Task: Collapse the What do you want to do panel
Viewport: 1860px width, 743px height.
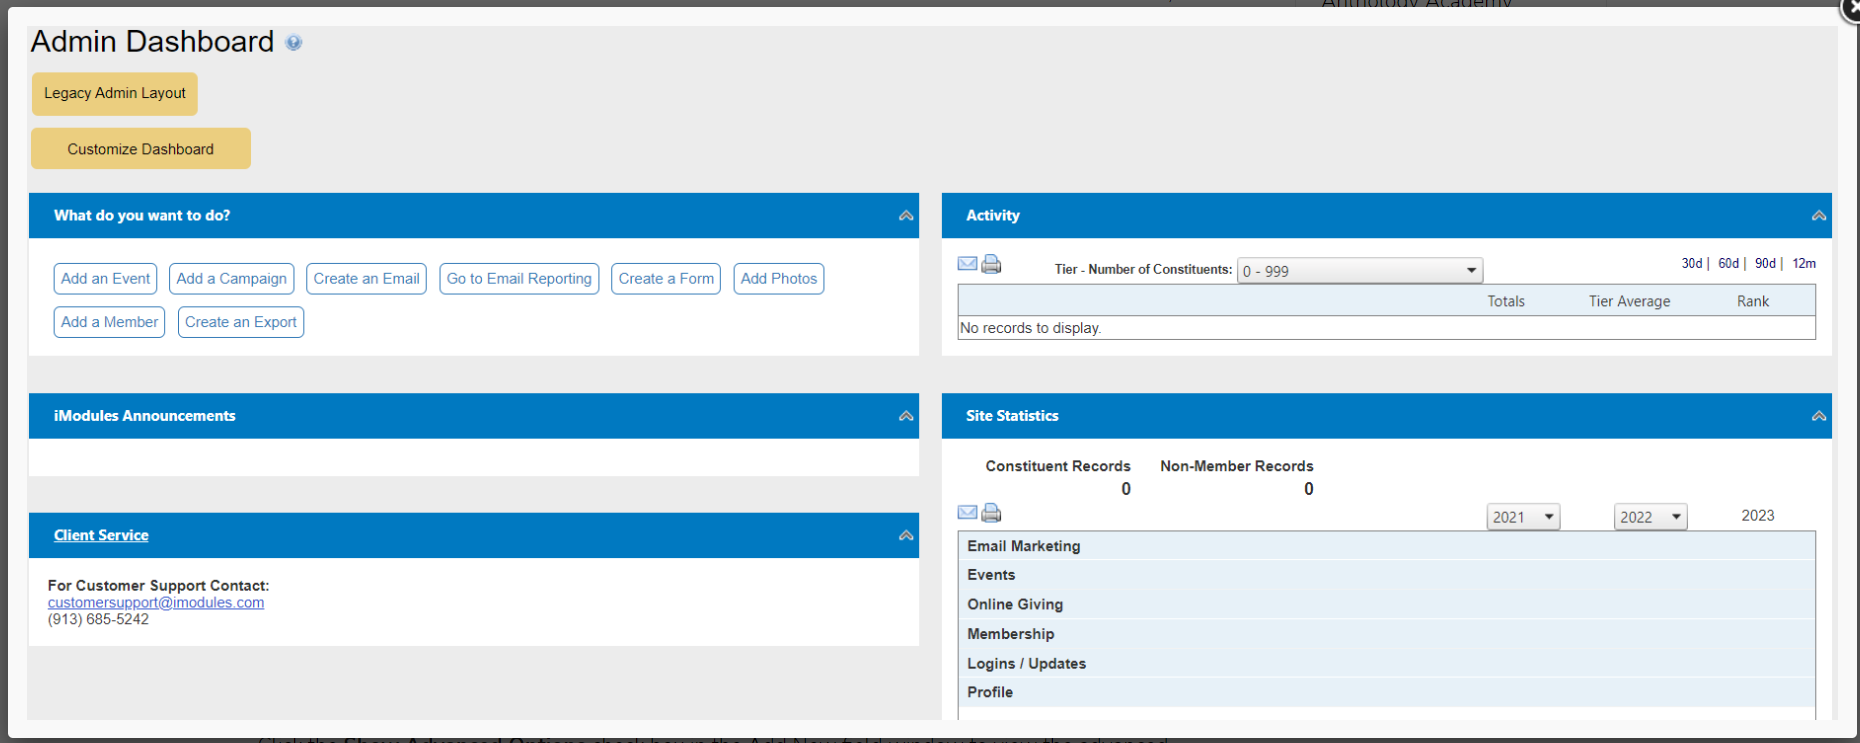Action: coord(906,216)
